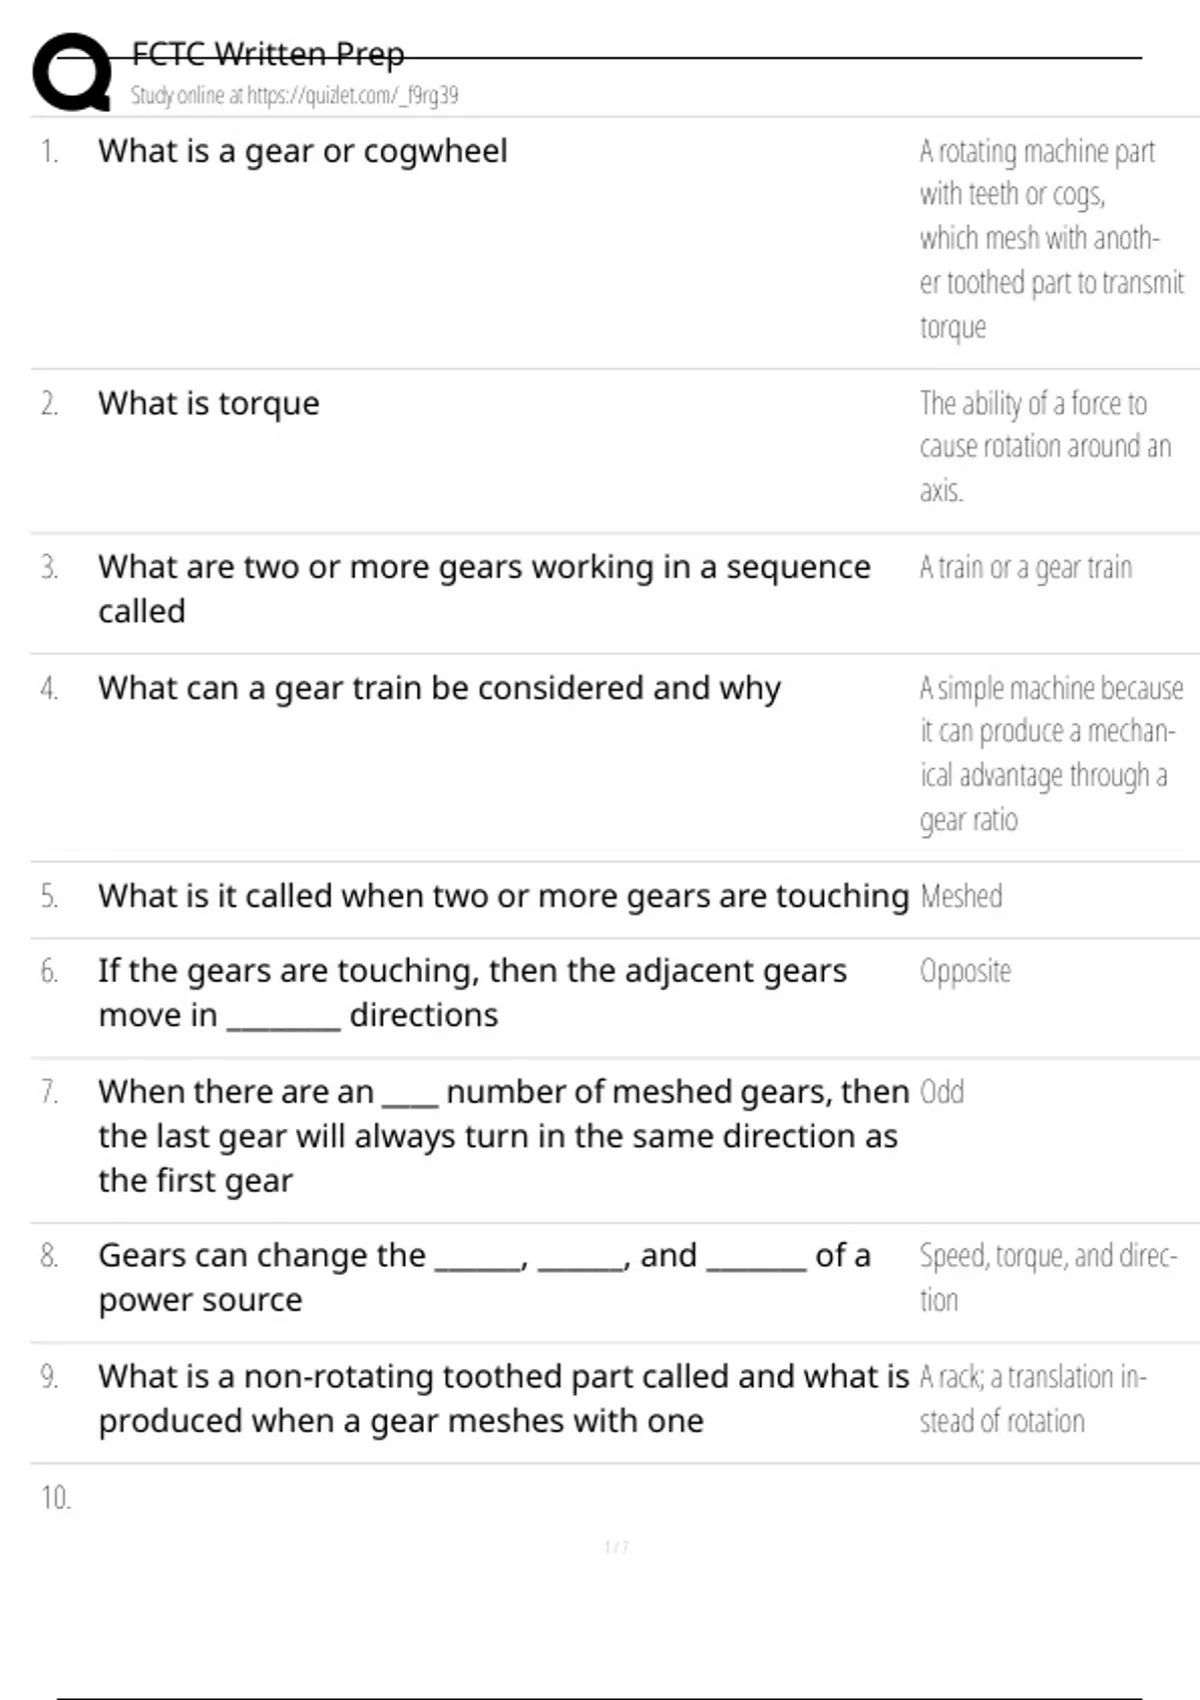1200x1700 pixels.
Task: Click the rotating machine part definition
Action: (x=1050, y=239)
